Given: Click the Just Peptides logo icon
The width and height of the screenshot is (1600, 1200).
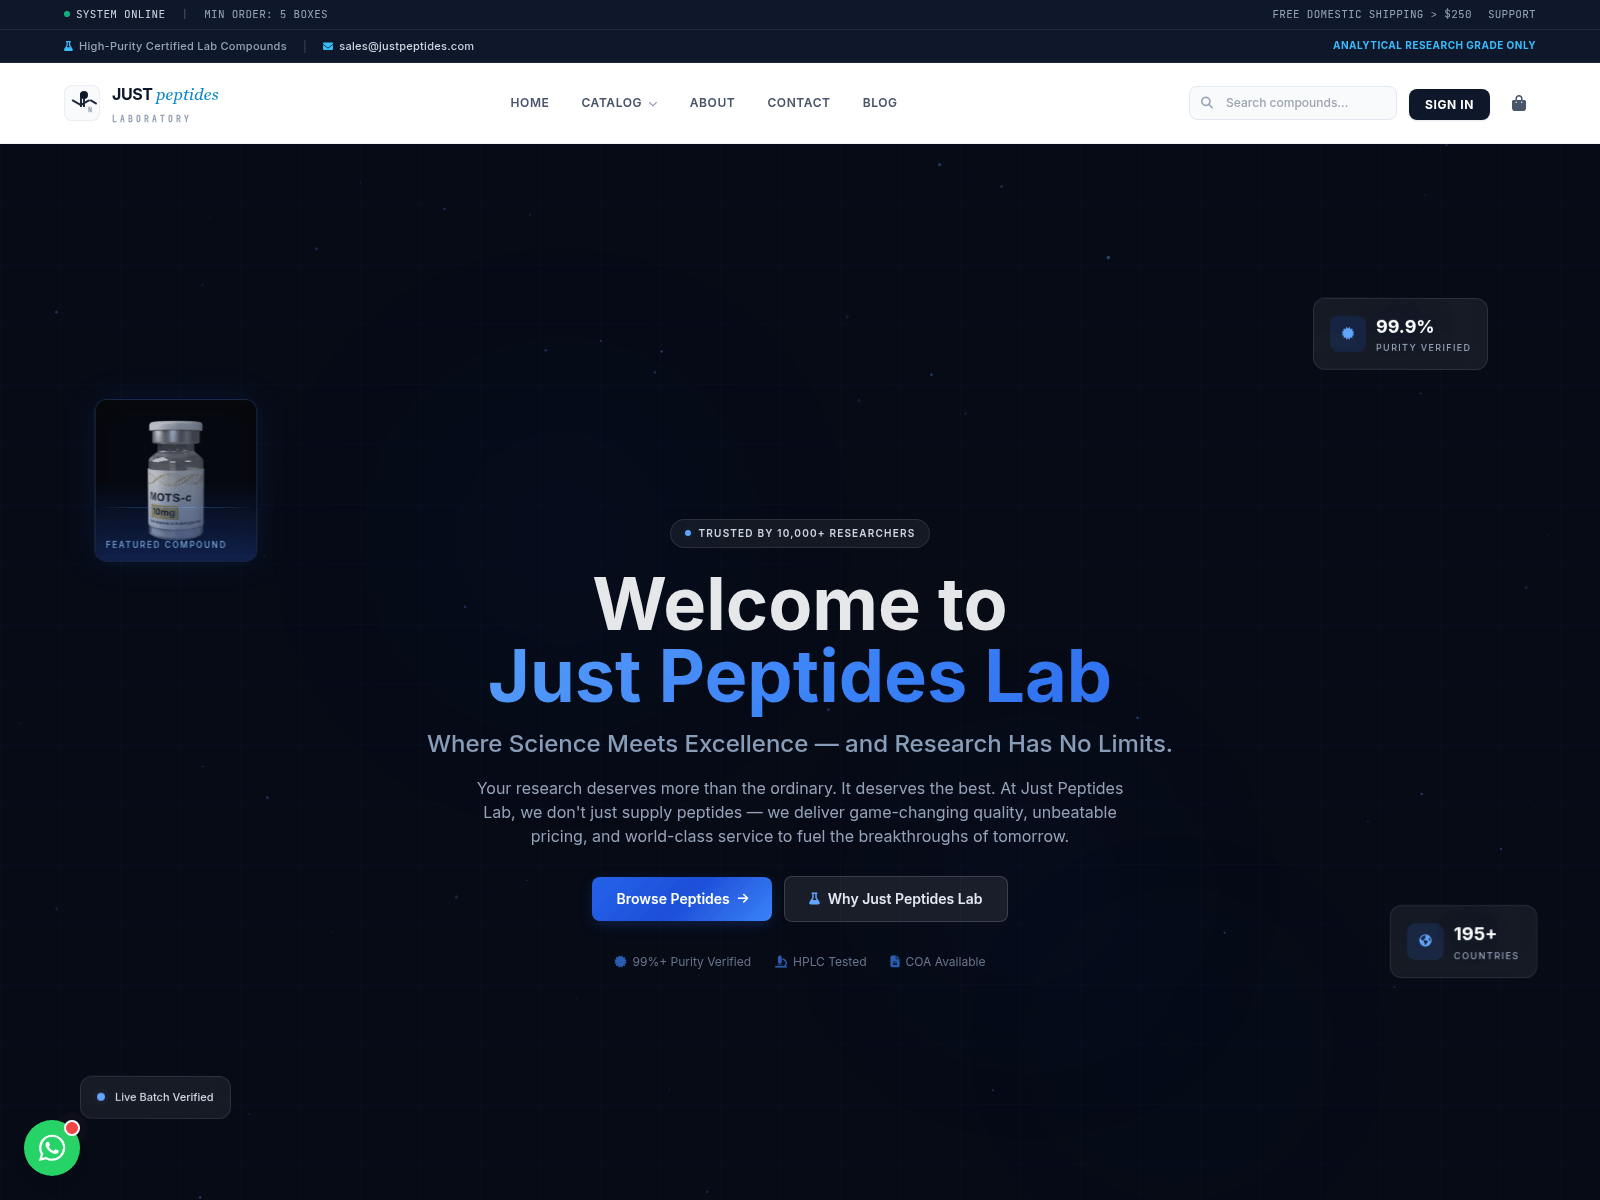Looking at the screenshot, I should [x=82, y=103].
